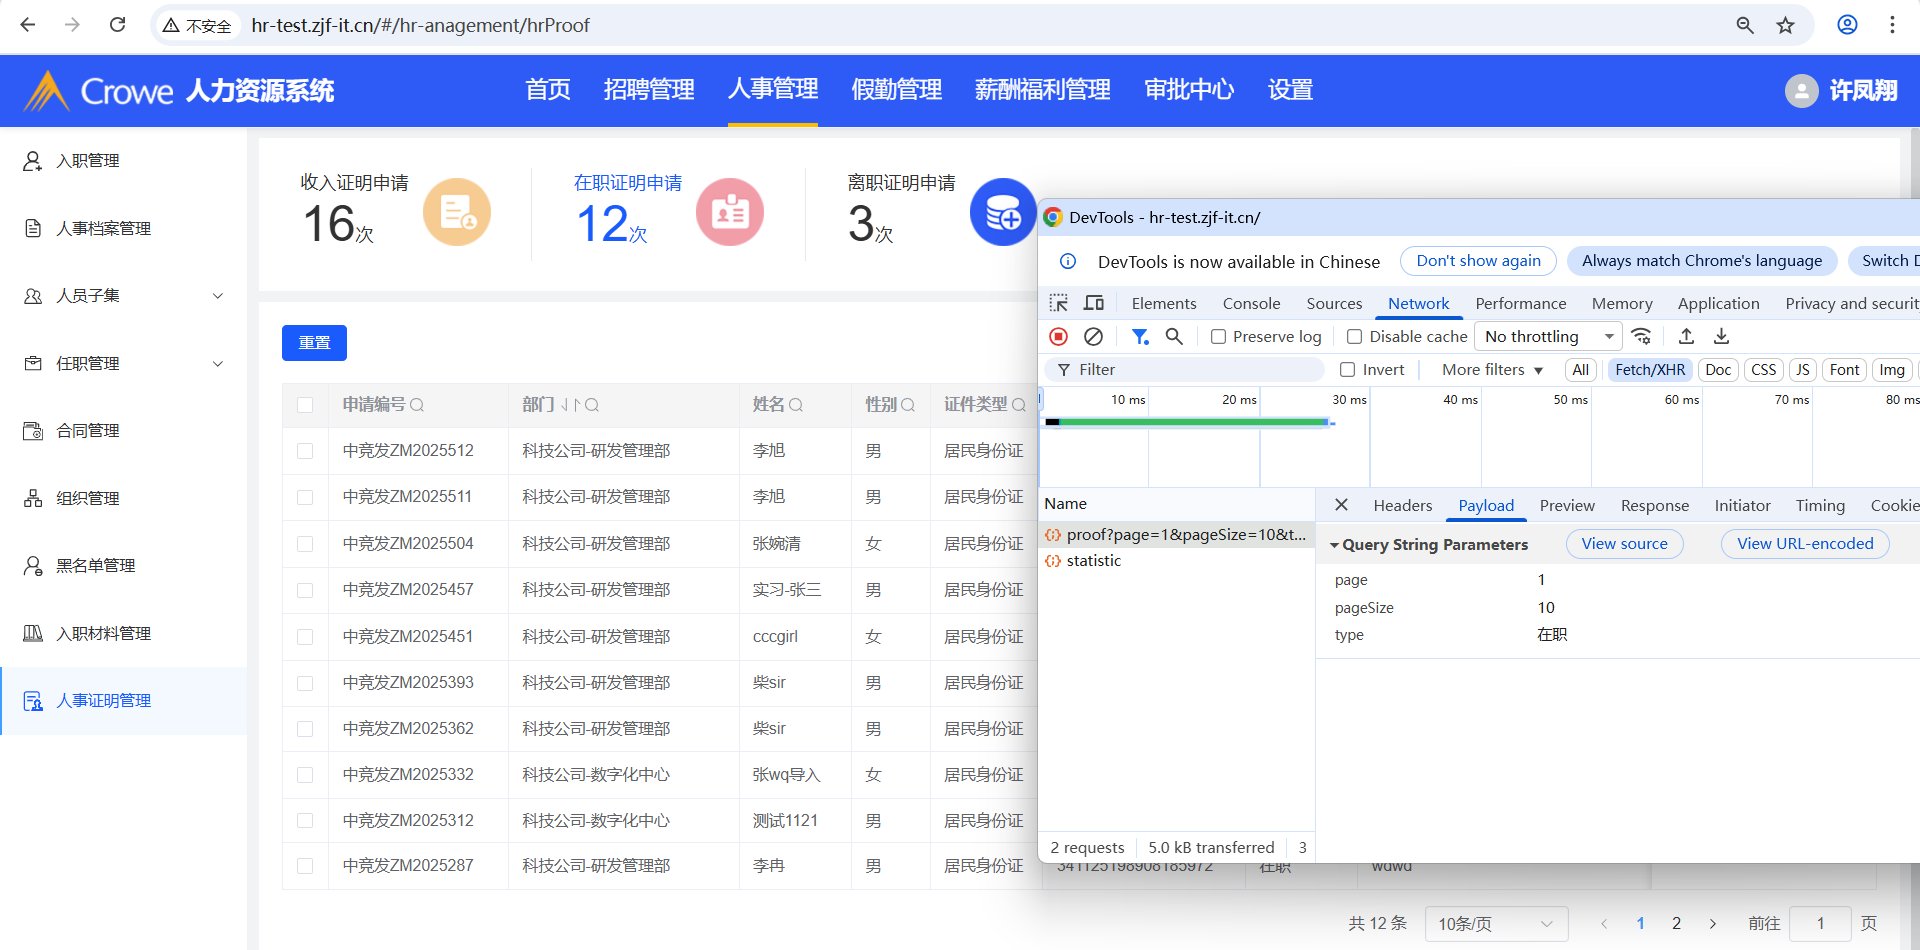The width and height of the screenshot is (1920, 950).
Task: Bookmark this page with the star icon
Action: coord(1785,25)
